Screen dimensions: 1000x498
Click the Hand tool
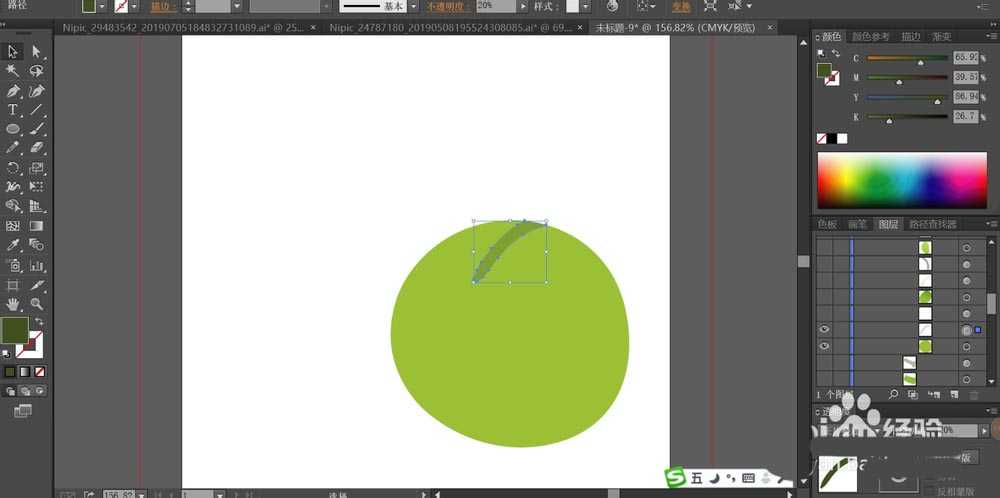click(x=13, y=303)
